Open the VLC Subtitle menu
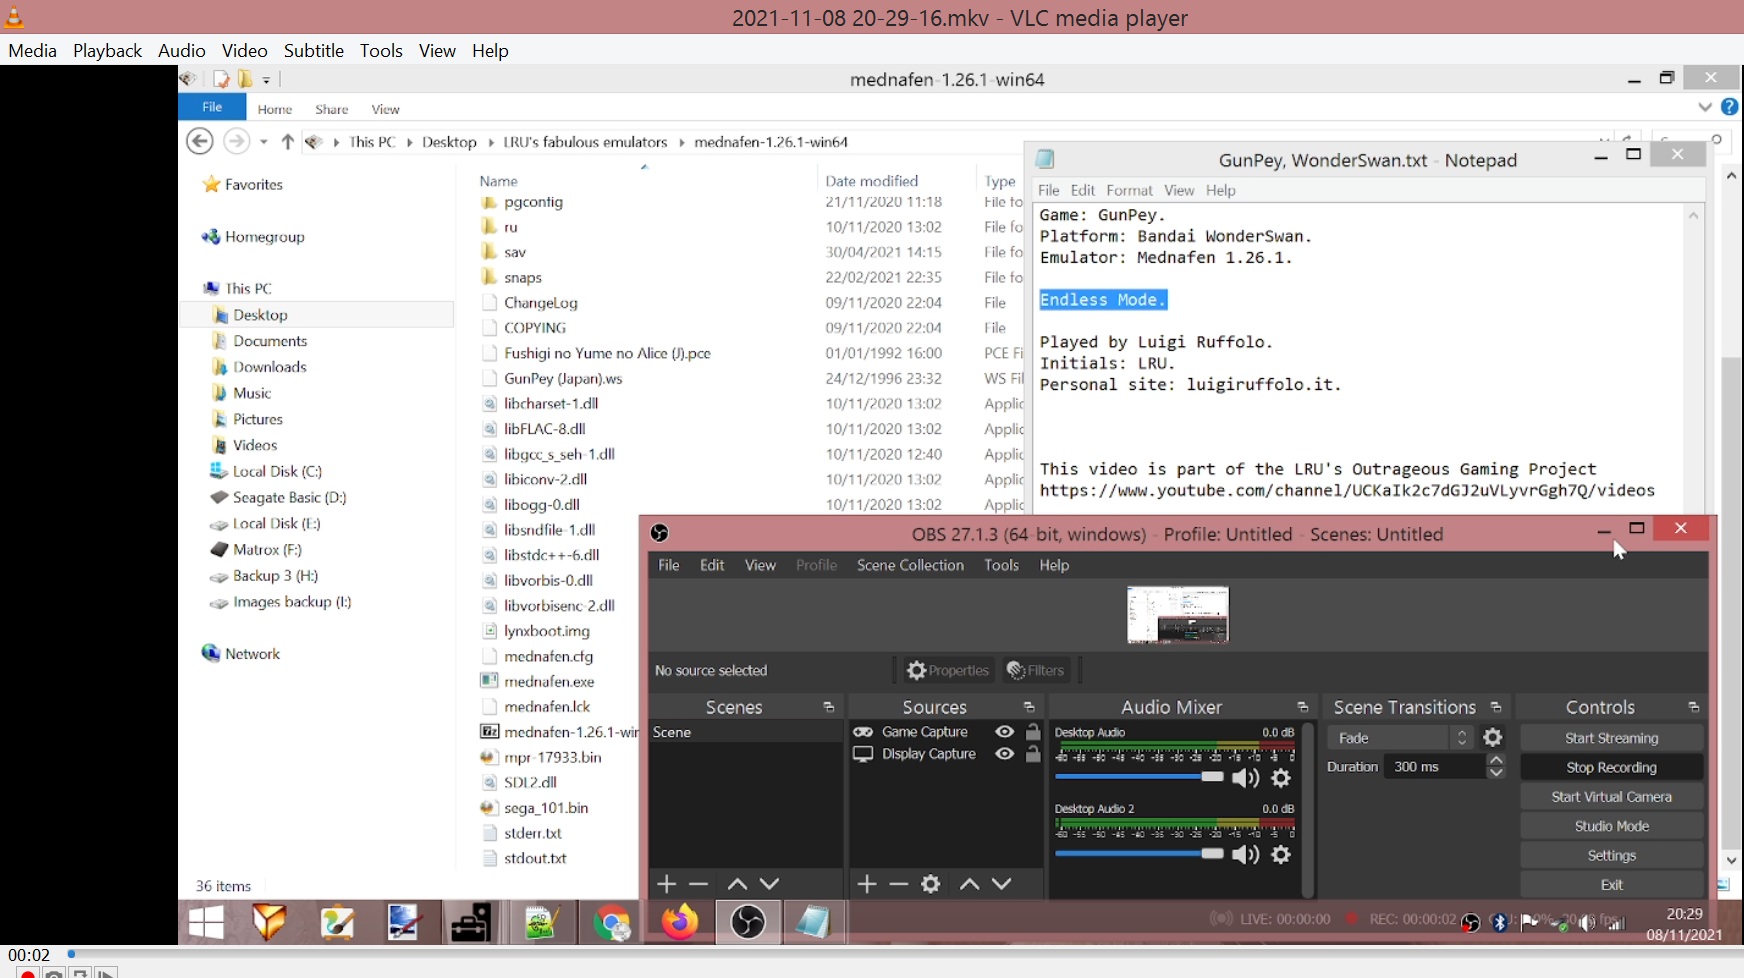Image resolution: width=1744 pixels, height=978 pixels. 313,50
